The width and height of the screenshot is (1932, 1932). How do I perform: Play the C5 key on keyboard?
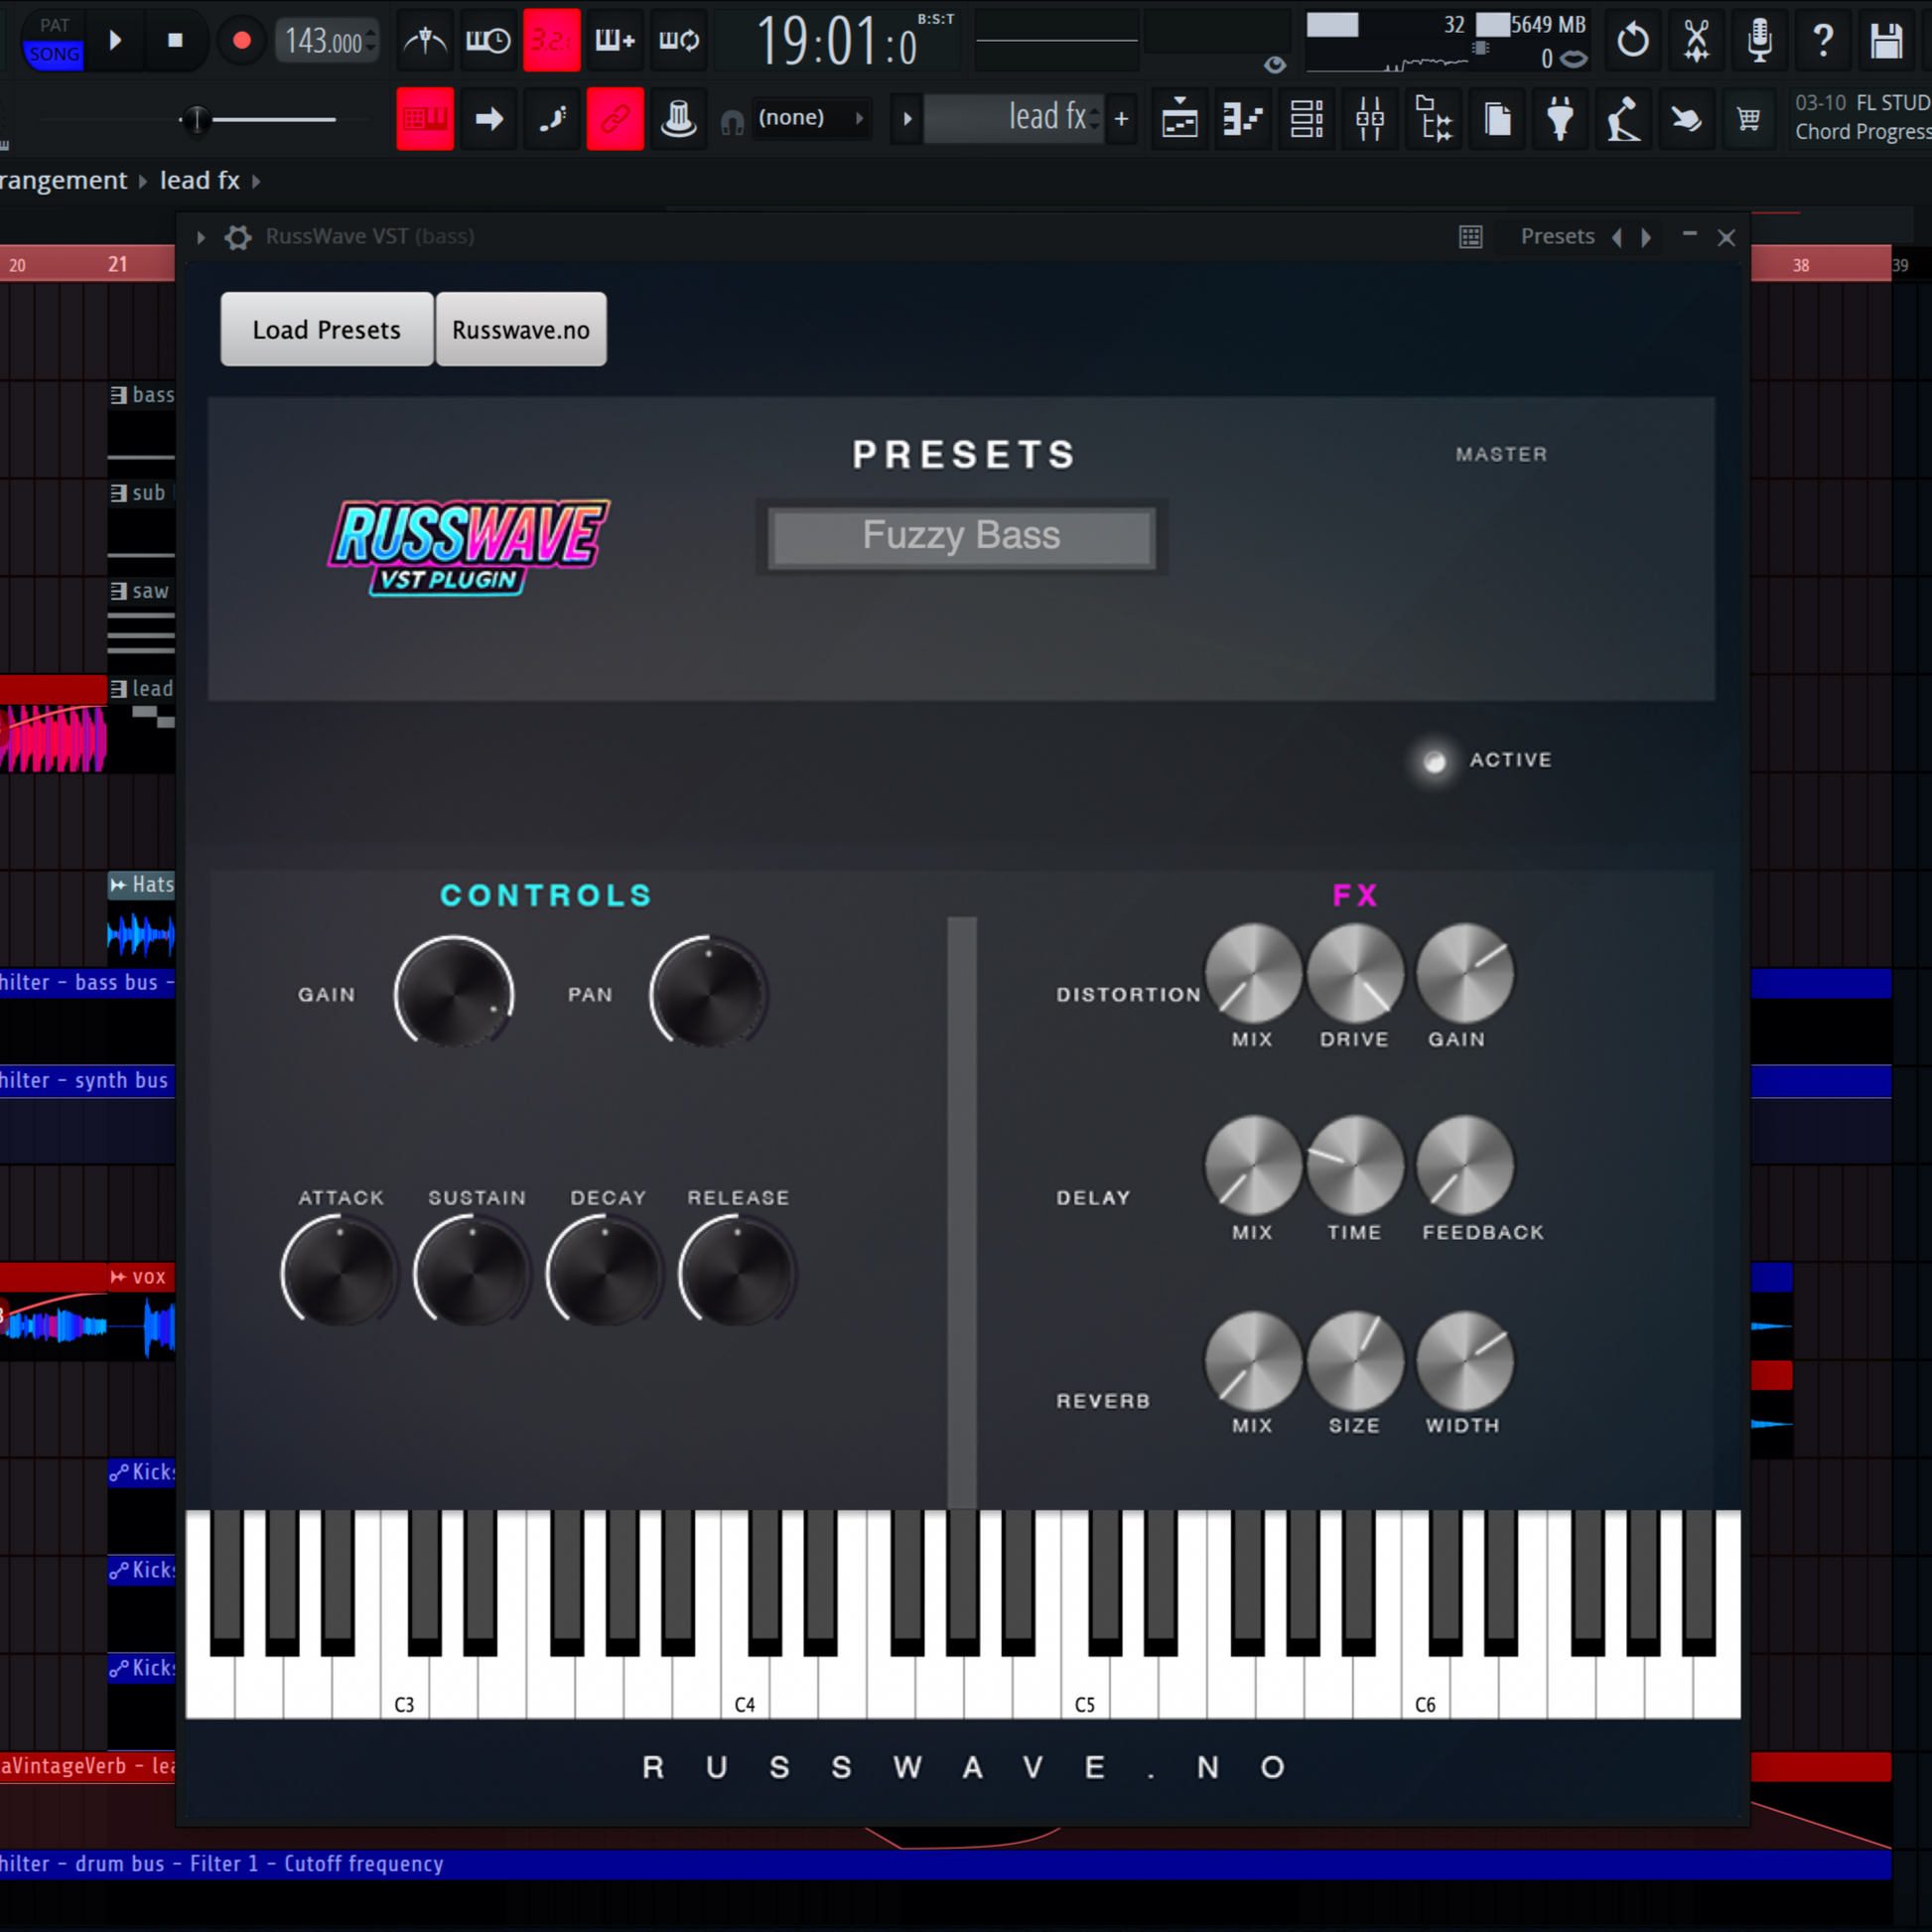pos(1085,1690)
